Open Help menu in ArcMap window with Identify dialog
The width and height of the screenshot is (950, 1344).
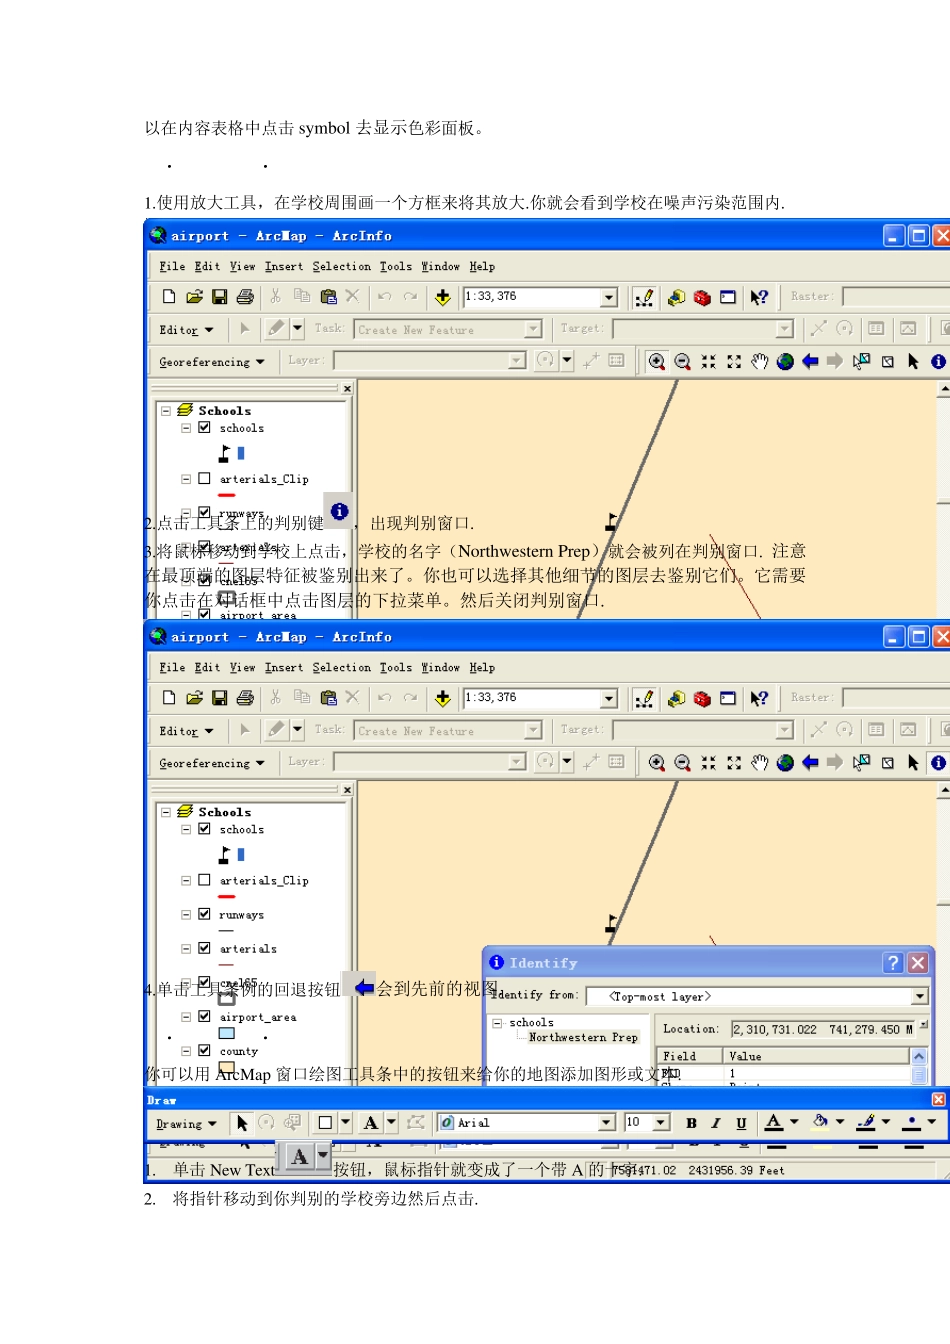(x=482, y=667)
